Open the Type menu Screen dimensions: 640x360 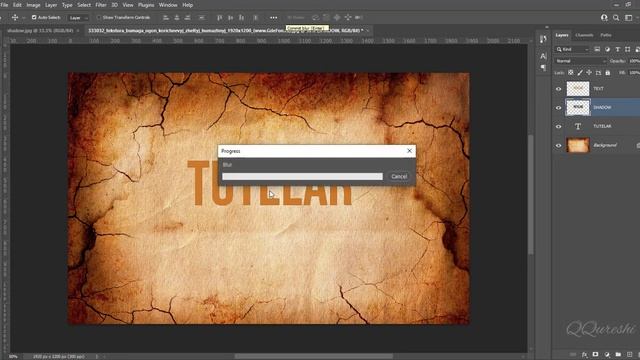[67, 5]
